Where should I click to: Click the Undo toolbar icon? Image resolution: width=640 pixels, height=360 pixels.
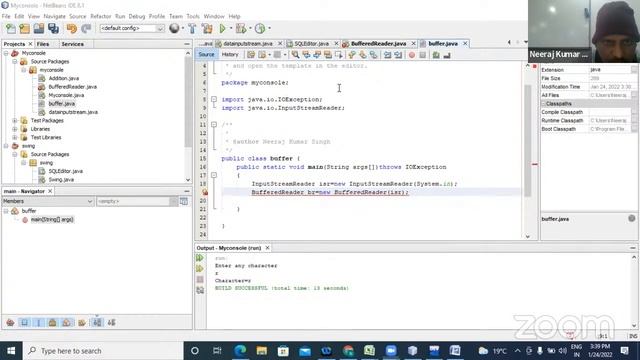point(72,29)
